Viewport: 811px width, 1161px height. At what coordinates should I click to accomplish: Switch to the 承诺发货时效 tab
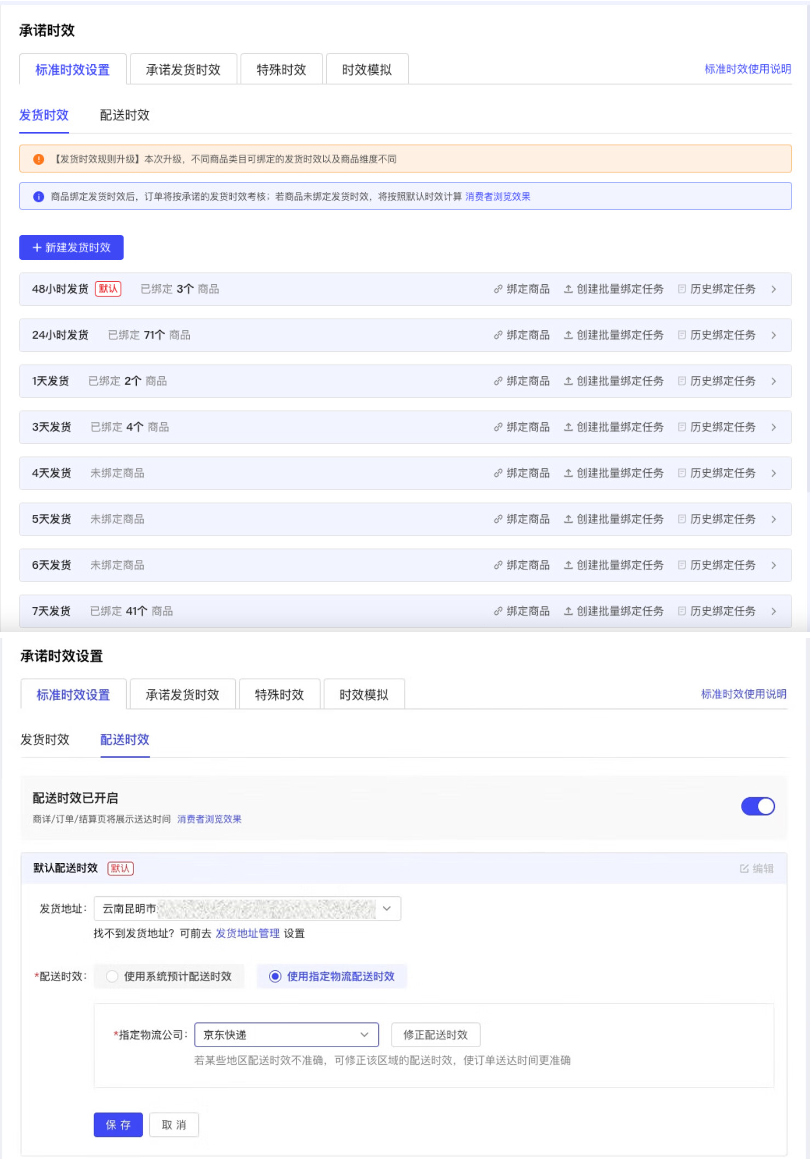[x=182, y=69]
